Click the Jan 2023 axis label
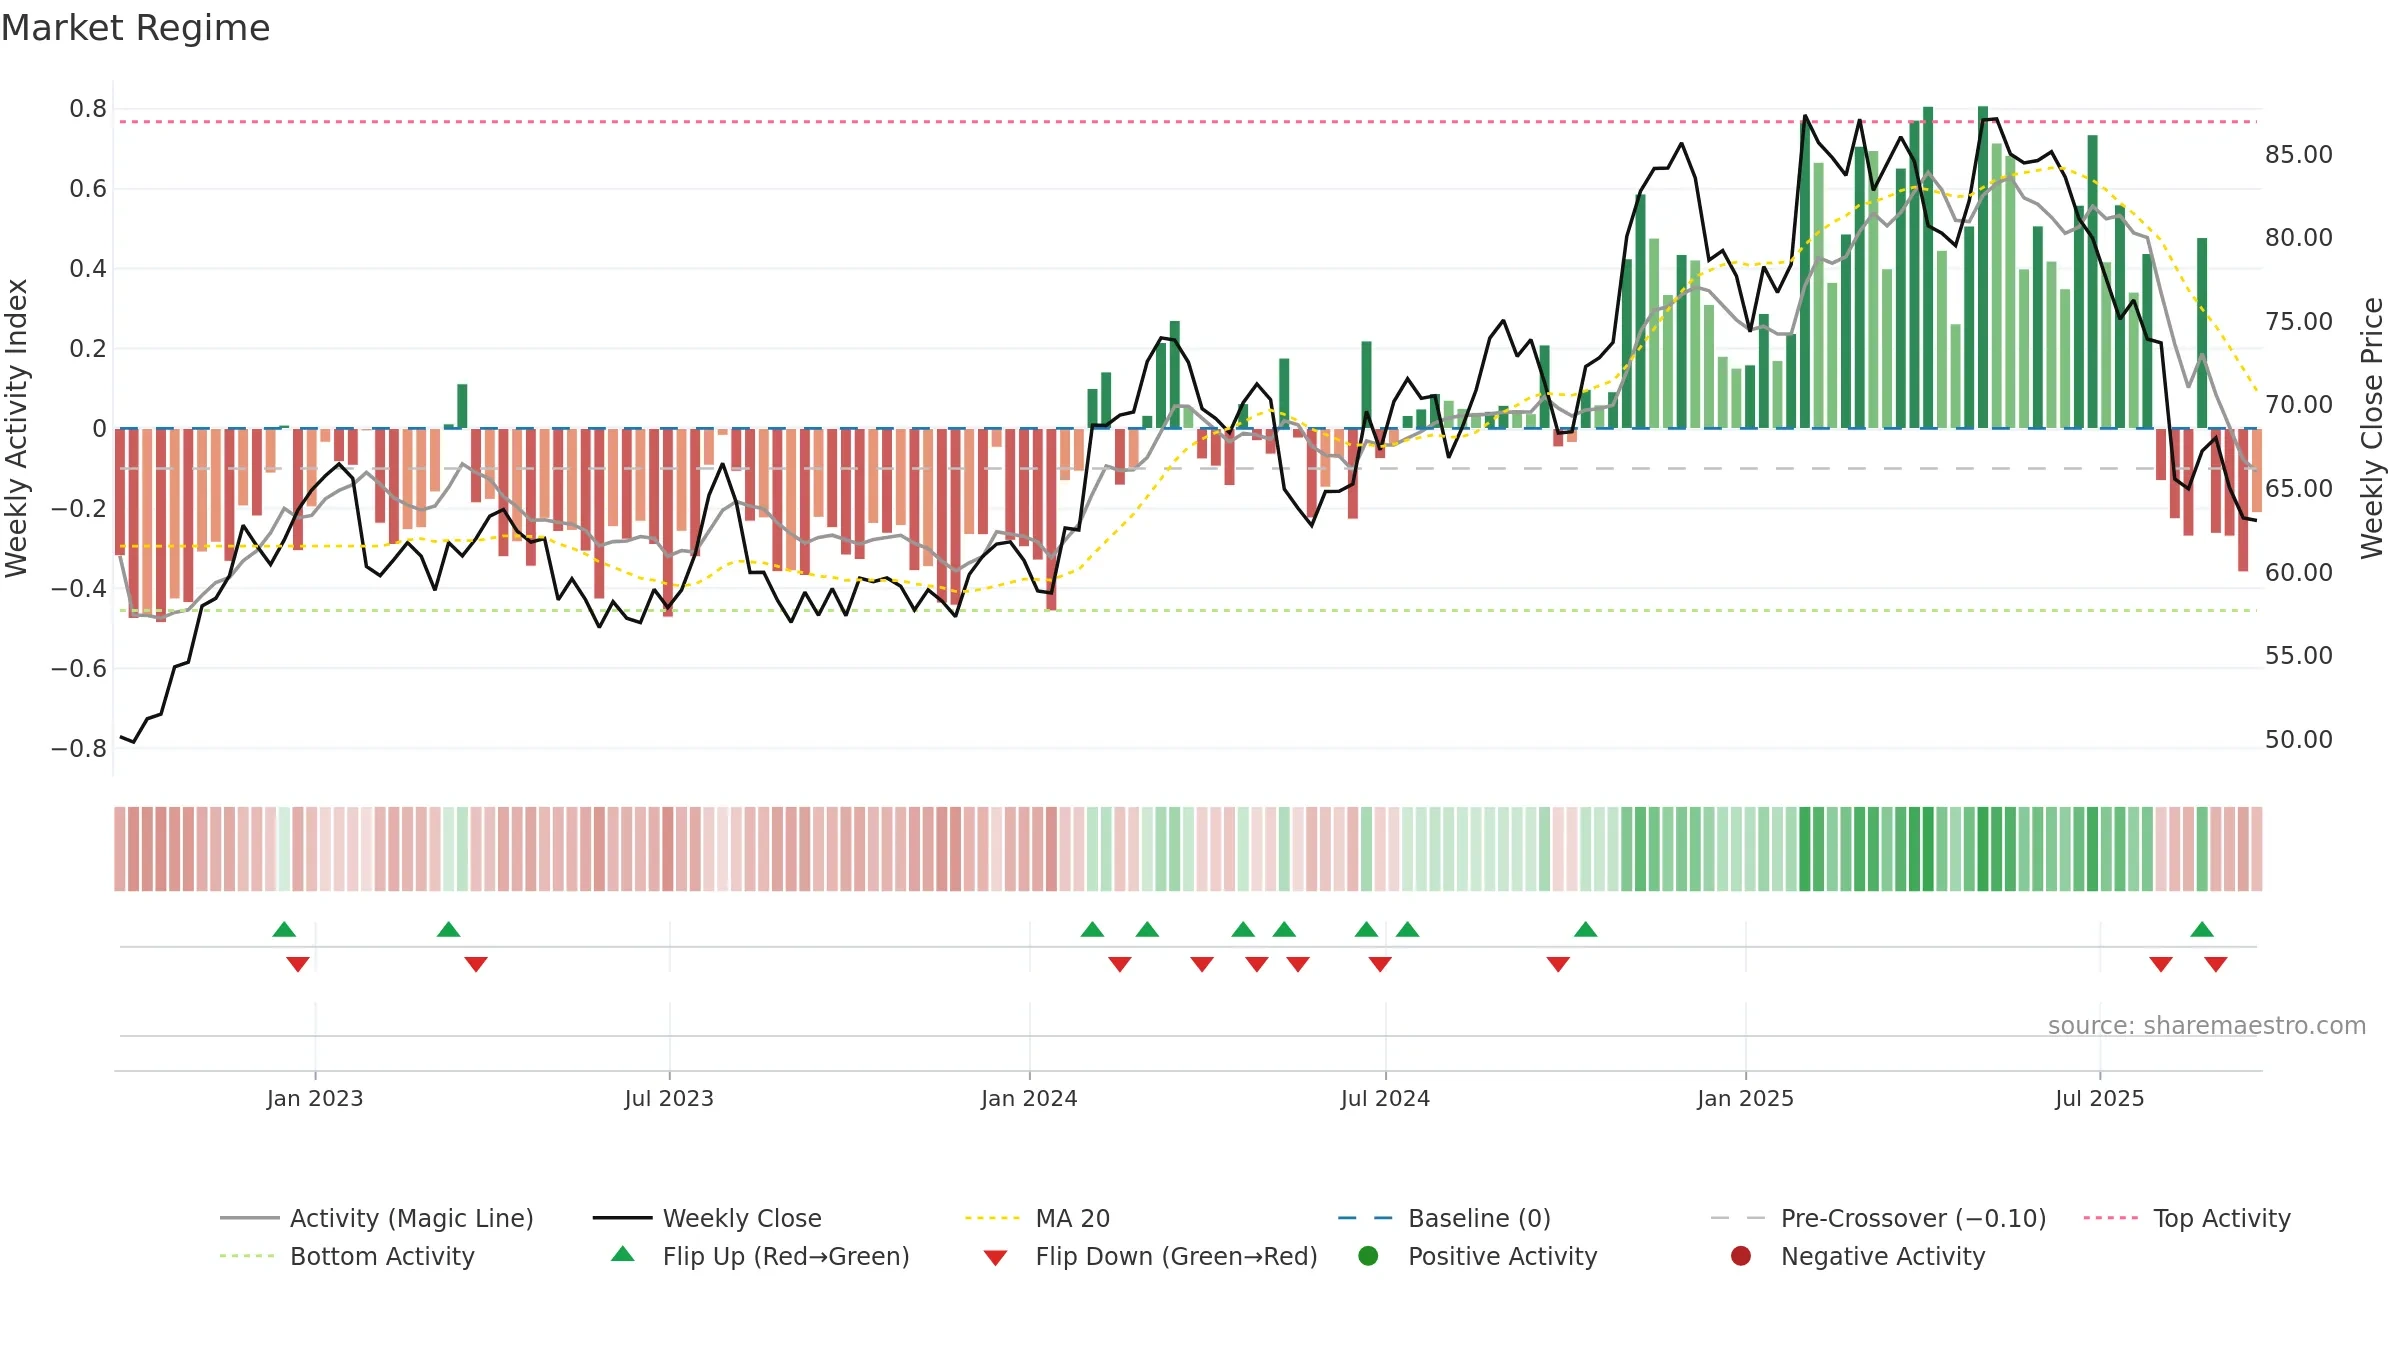 pyautogui.click(x=315, y=1098)
